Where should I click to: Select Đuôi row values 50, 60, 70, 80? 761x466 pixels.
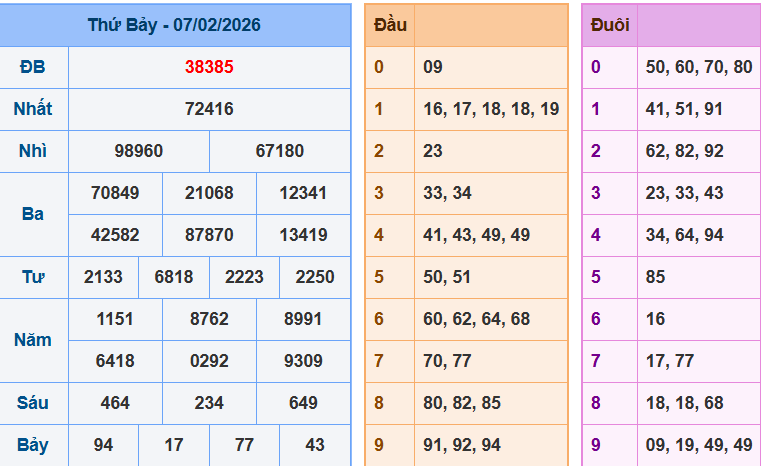tap(699, 68)
